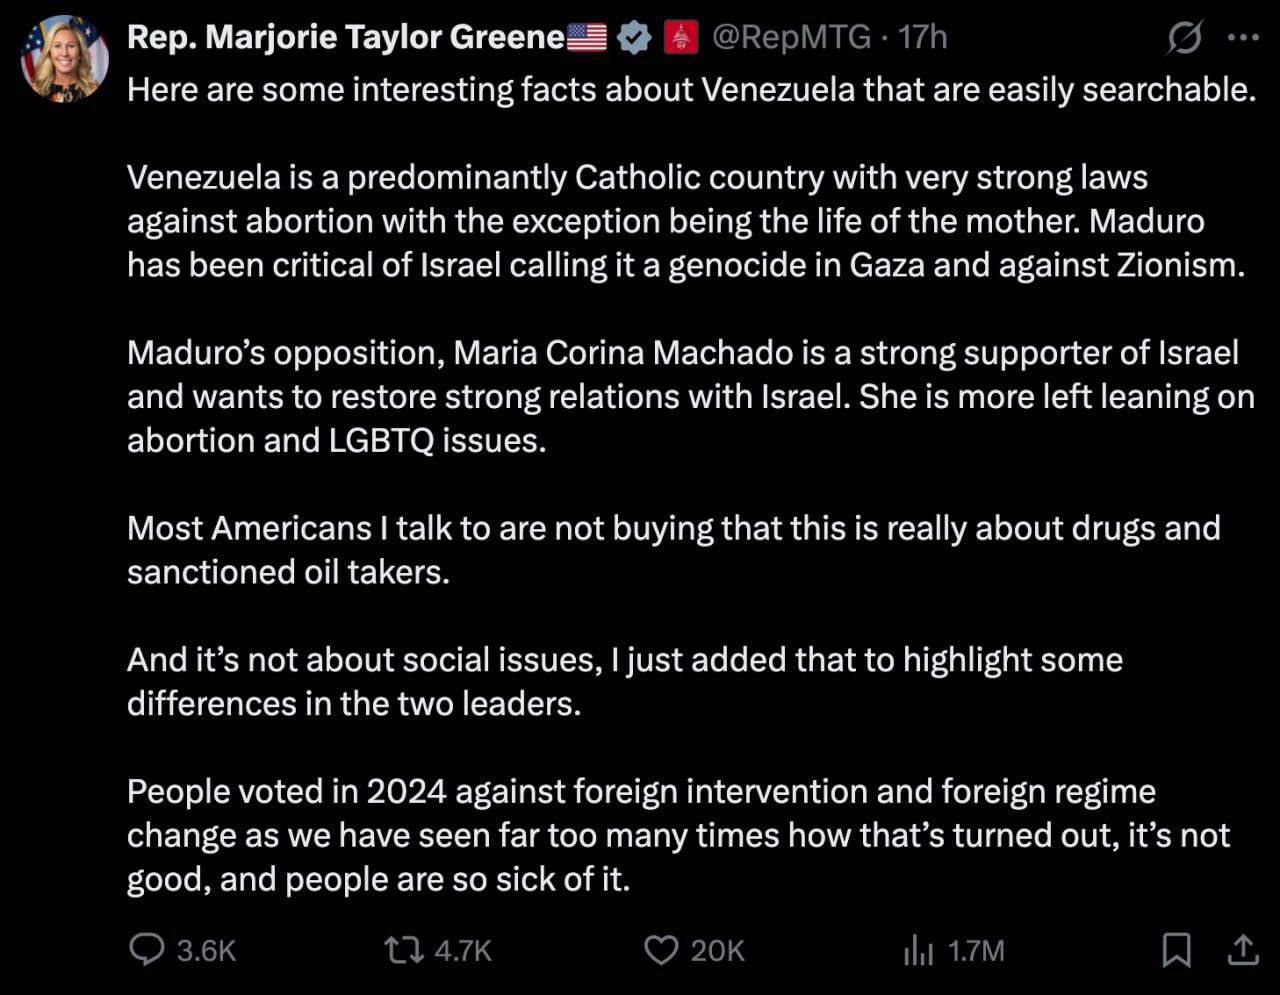This screenshot has width=1280, height=995.
Task: Click the 4.7K reposts count
Action: tap(463, 950)
